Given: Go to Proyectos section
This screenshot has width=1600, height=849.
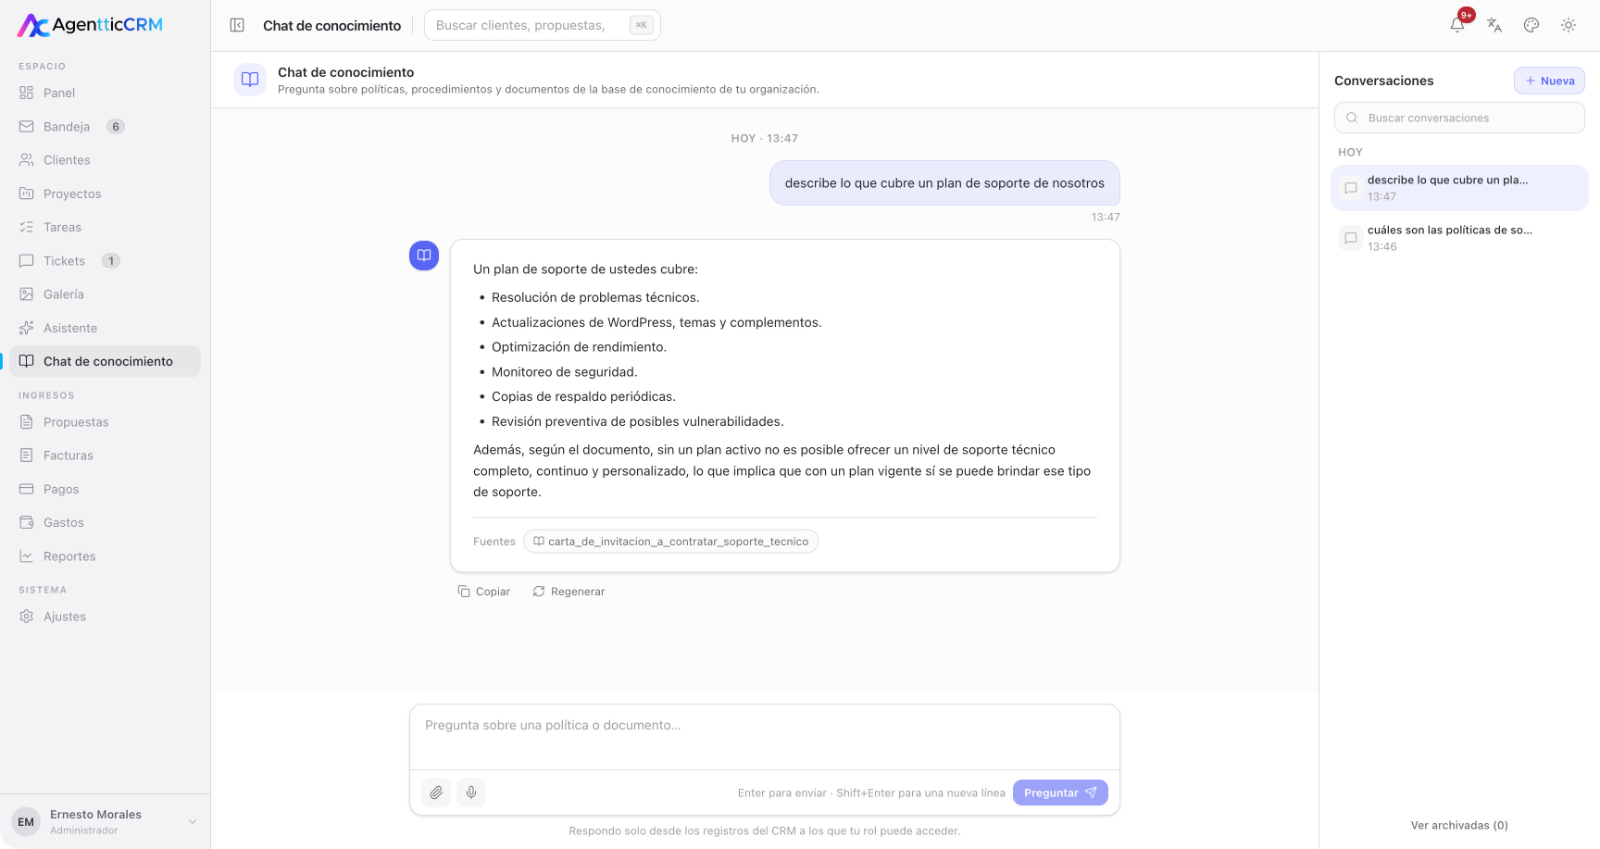Looking at the screenshot, I should click(105, 194).
